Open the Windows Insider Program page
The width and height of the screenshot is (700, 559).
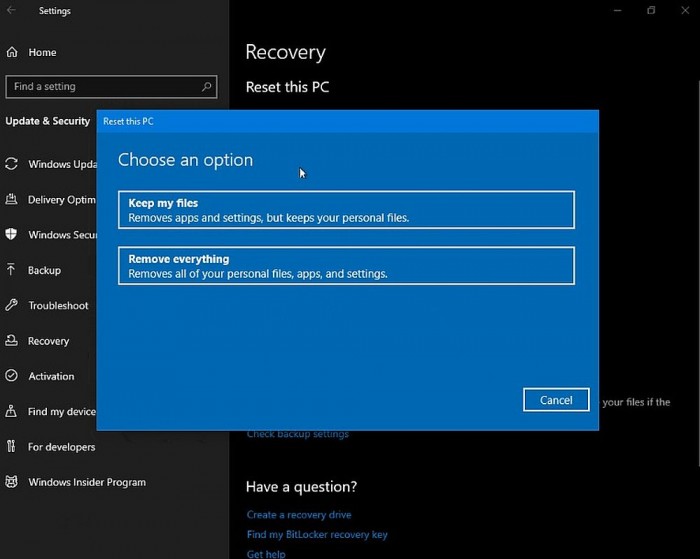tap(87, 482)
